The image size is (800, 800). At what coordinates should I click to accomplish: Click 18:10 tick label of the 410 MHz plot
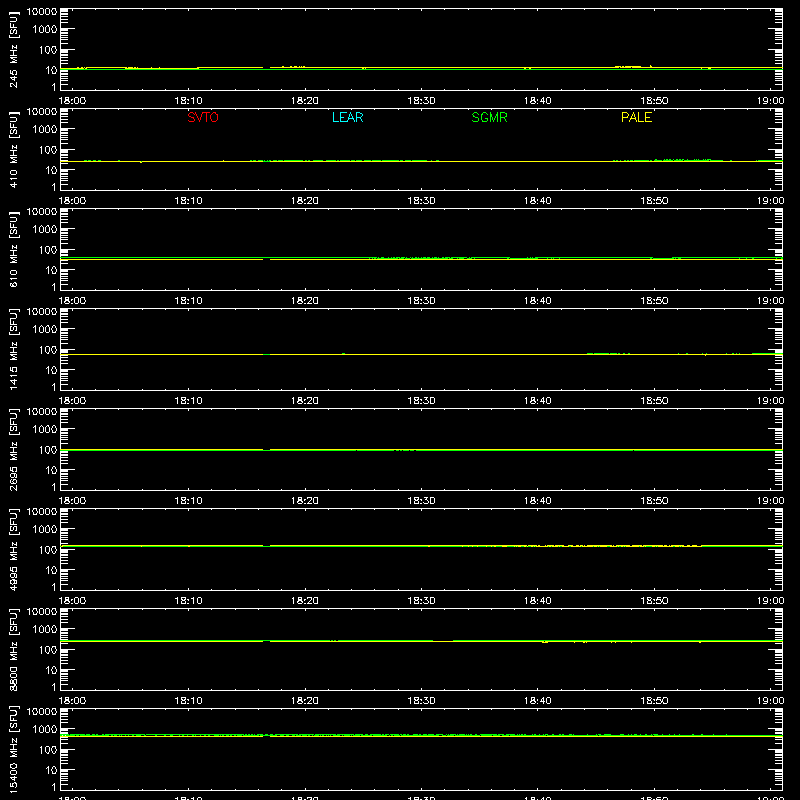[x=188, y=201]
